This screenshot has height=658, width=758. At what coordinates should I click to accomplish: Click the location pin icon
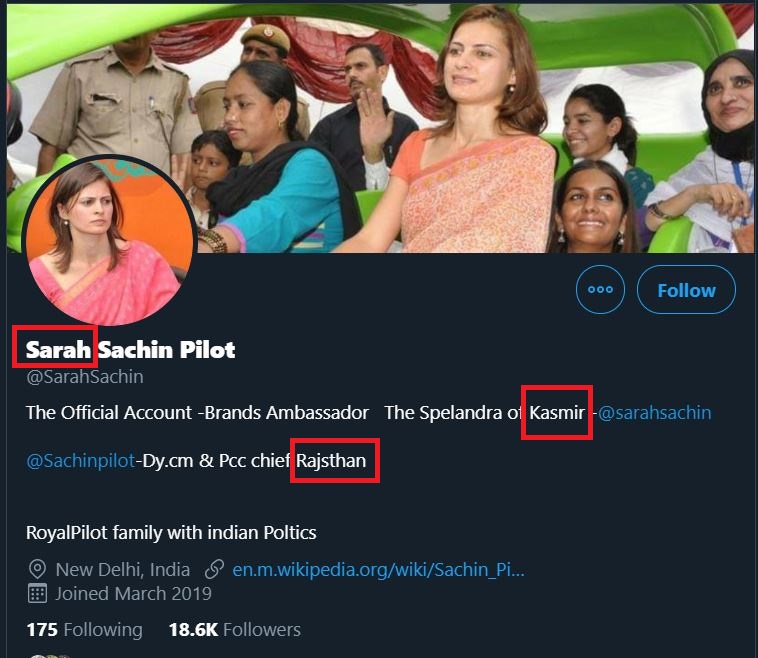[38, 570]
